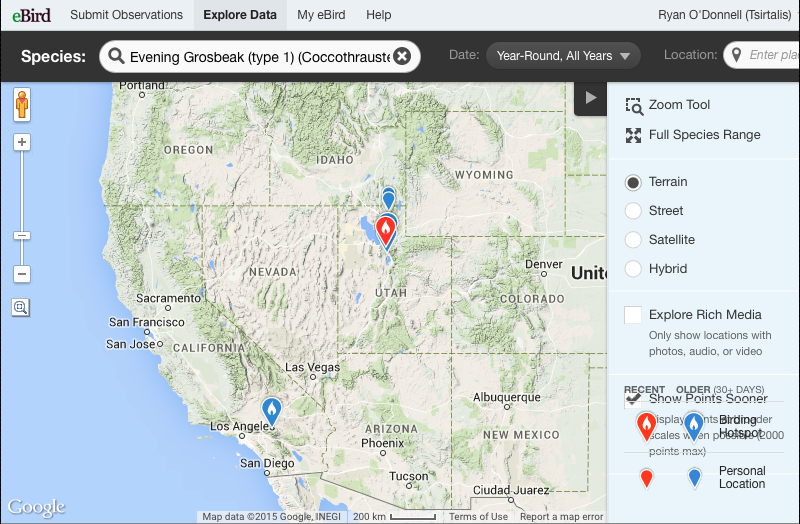This screenshot has height=524, width=800.
Task: Click the Zoom Tool icon
Action: pos(634,106)
